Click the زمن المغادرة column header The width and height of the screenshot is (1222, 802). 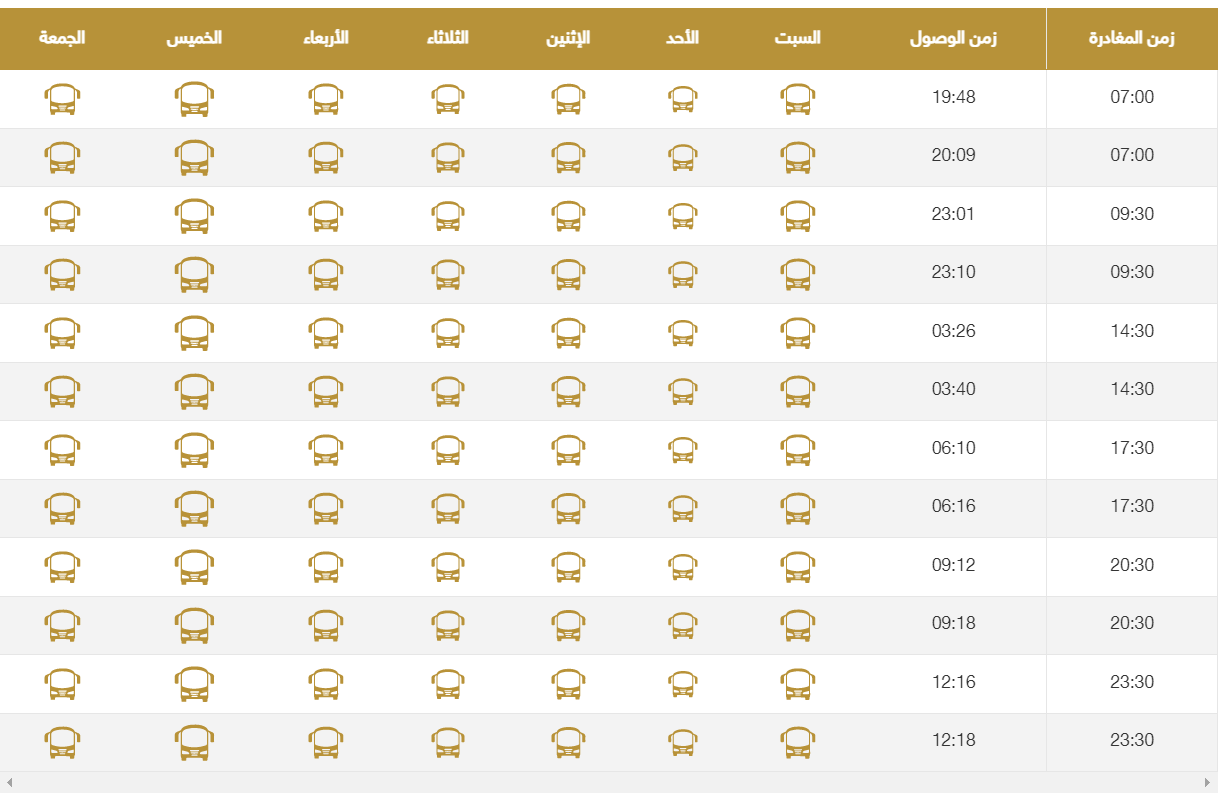[x=1131, y=39]
